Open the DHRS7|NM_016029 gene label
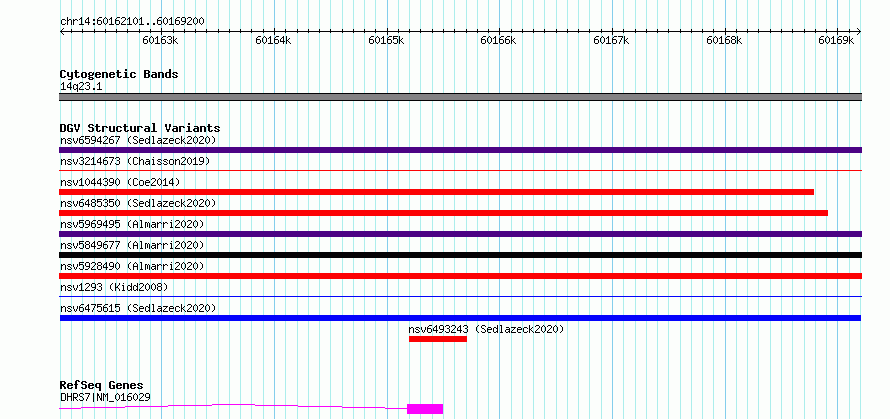Screen dimensions: 890x419 click(x=105, y=397)
